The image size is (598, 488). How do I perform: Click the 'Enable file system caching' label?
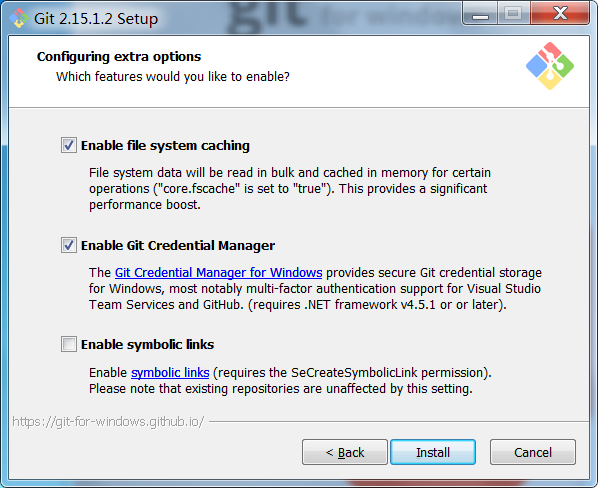pyautogui.click(x=165, y=146)
